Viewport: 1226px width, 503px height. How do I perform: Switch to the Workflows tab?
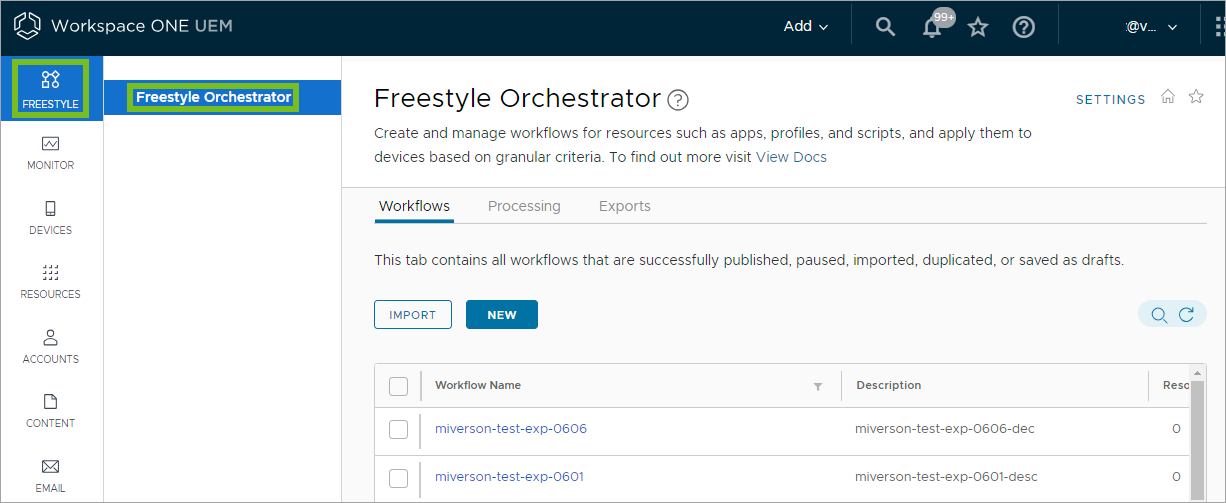[x=414, y=206]
